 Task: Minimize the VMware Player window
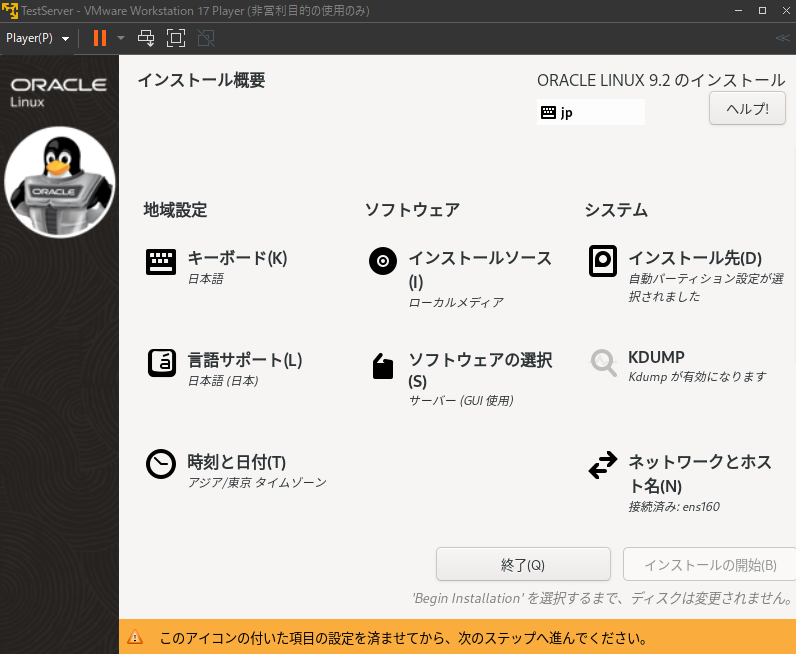coord(739,11)
